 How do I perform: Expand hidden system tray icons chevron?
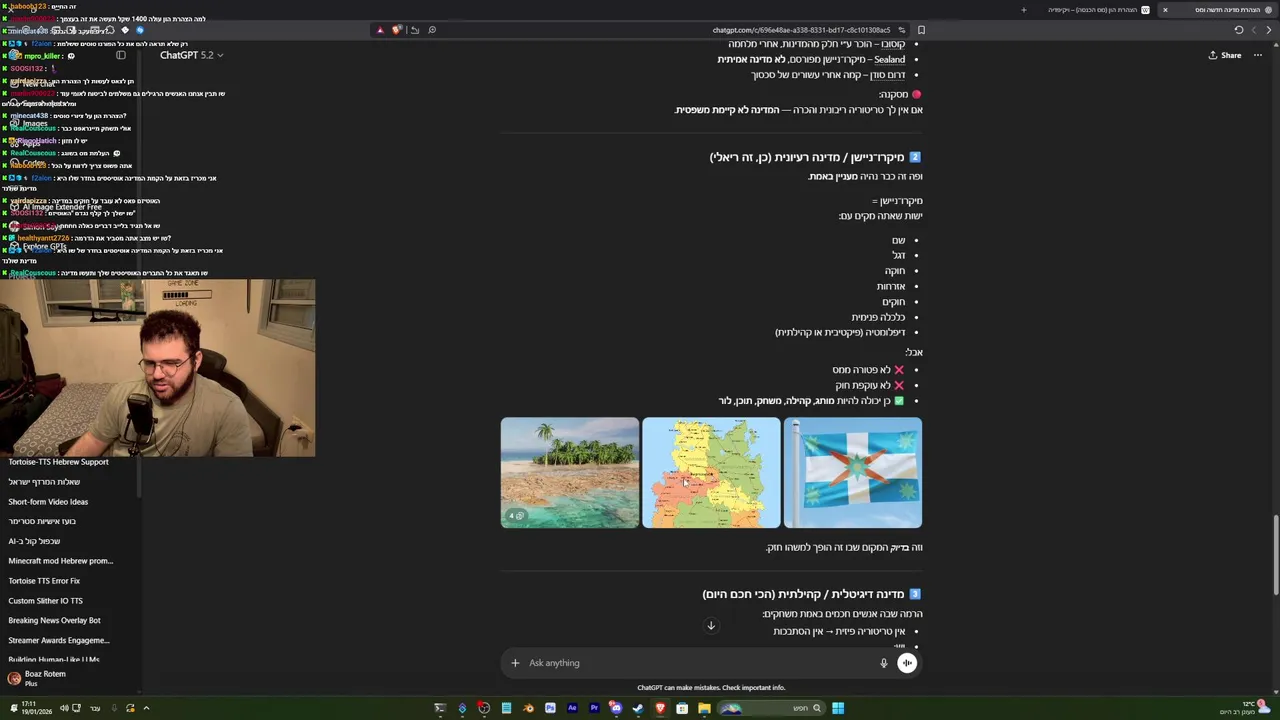[146, 708]
